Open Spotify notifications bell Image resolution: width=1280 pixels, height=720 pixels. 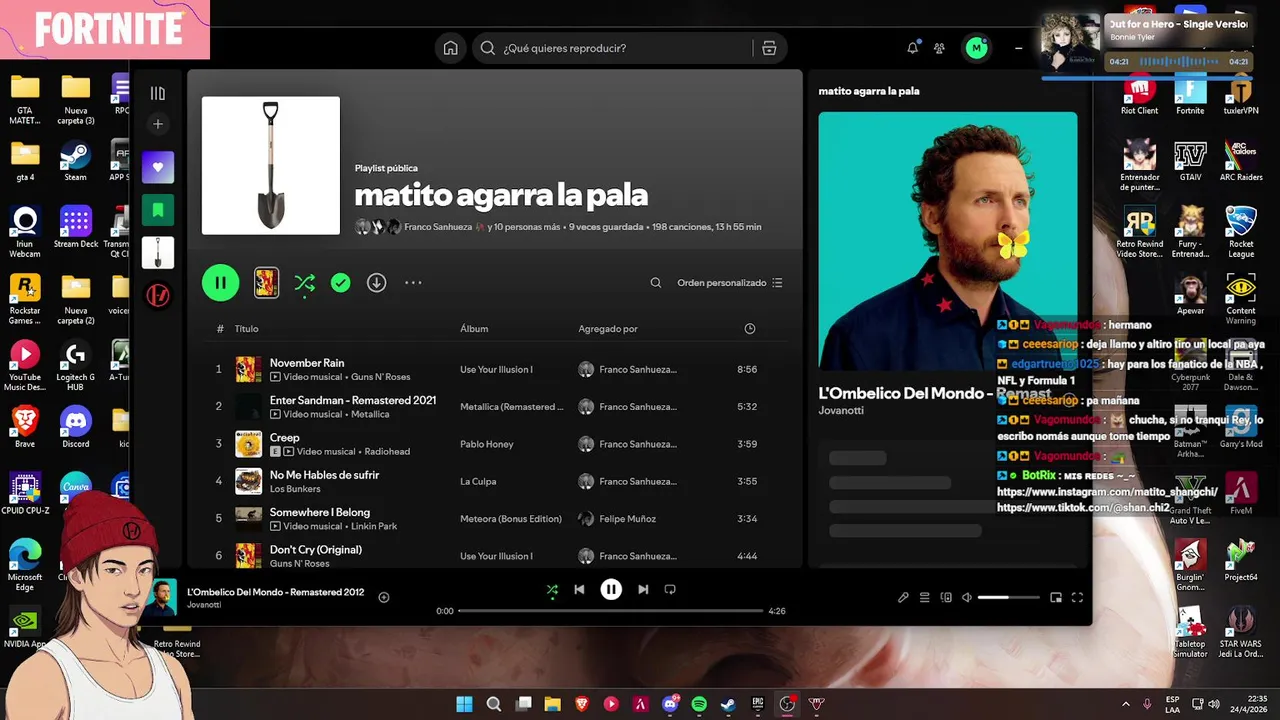click(x=913, y=48)
